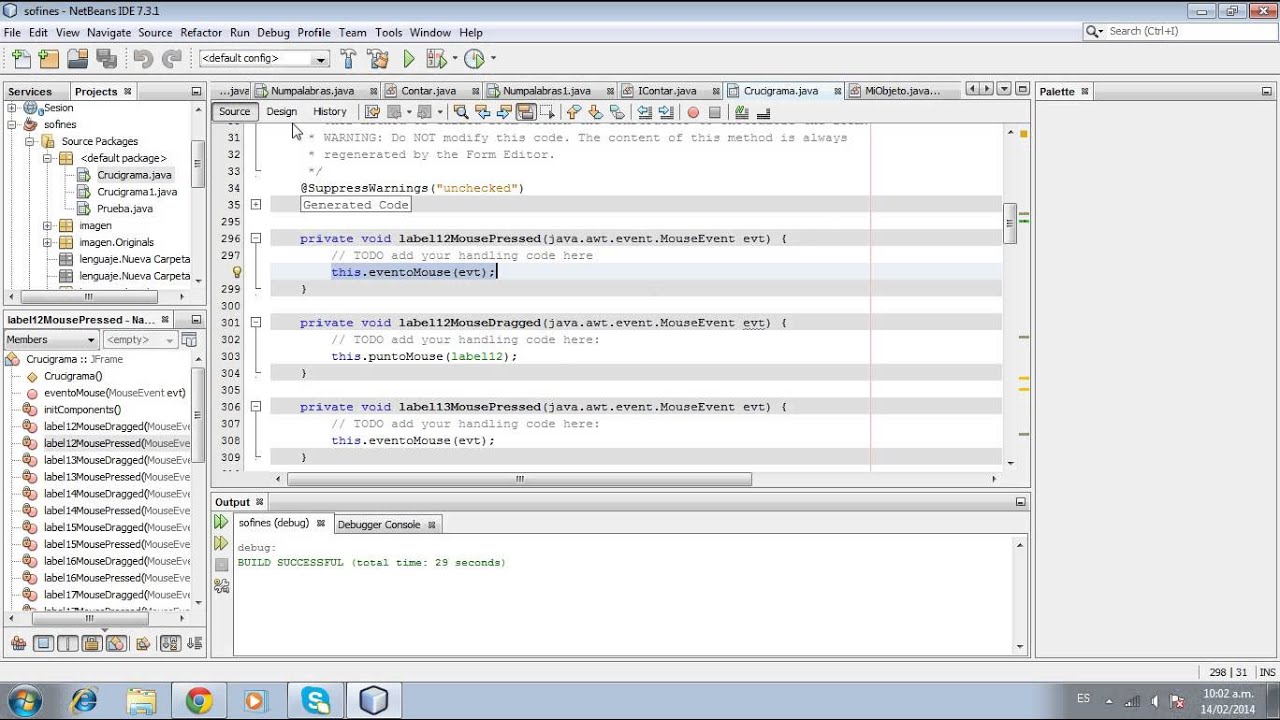
Task: Open the Members dropdown in Navigator
Action: tap(50, 340)
